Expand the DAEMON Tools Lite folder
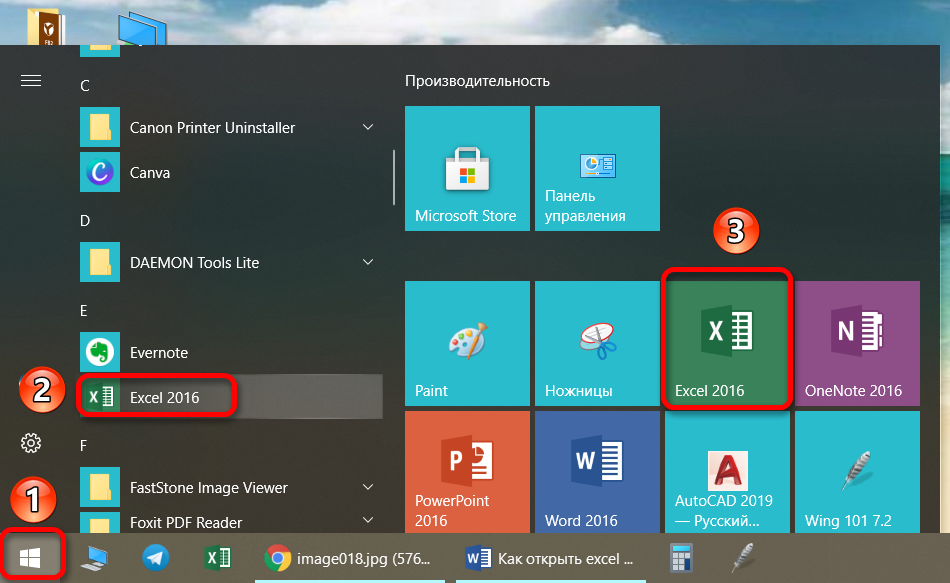The width and height of the screenshot is (950, 583). 367,262
